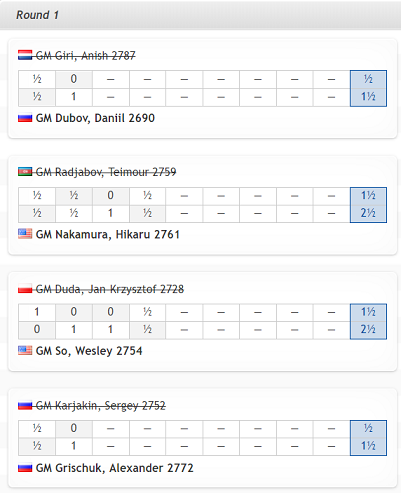This screenshot has height=493, width=401.
Task: Click the Polish flag beside Duda
Action: [x=25, y=289]
